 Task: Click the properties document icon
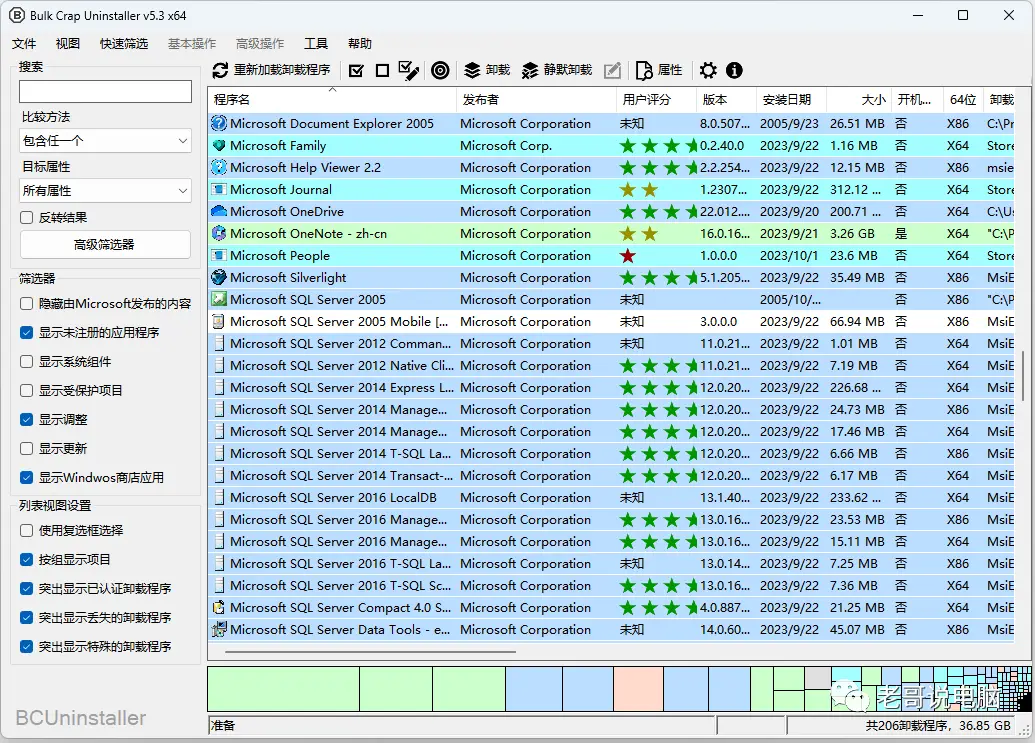[644, 70]
